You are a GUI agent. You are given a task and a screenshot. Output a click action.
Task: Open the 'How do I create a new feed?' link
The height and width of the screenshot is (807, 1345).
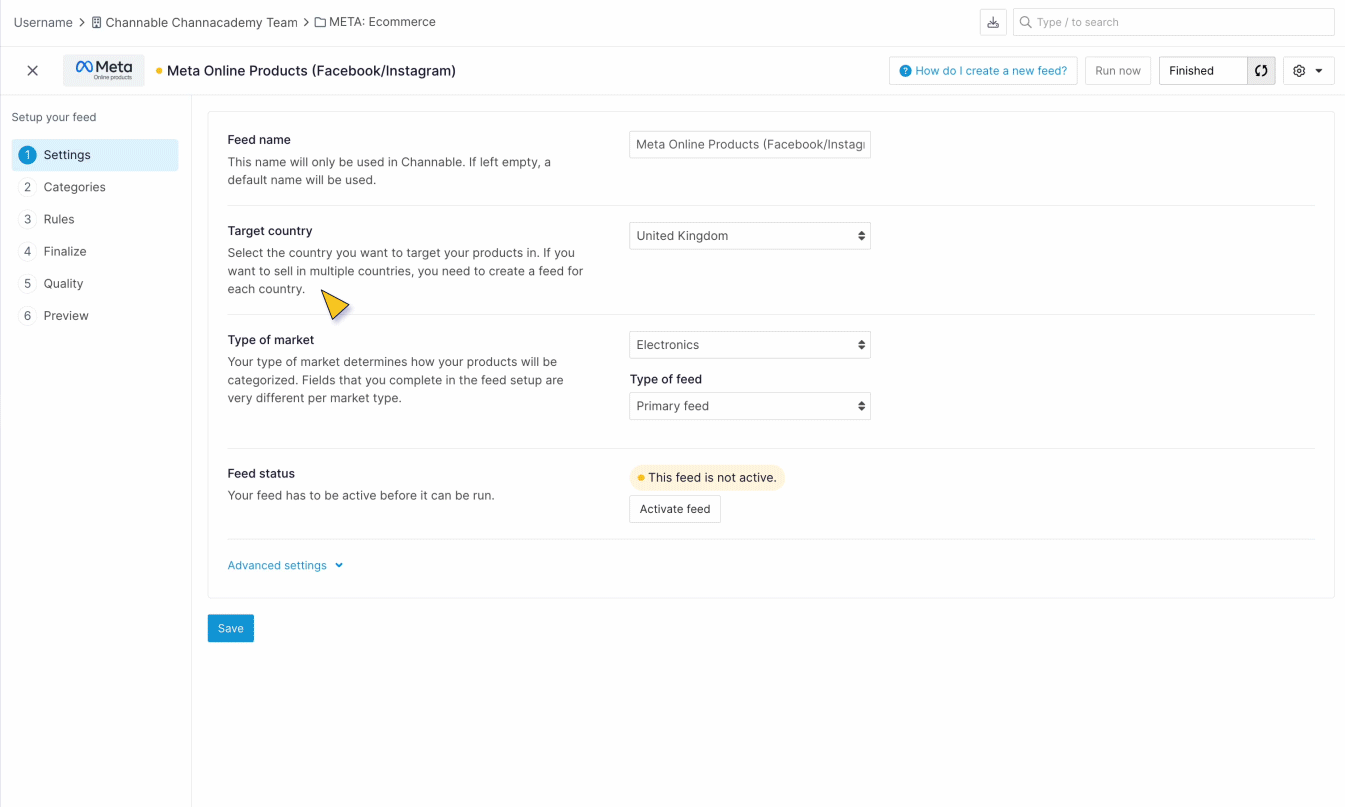(x=982, y=71)
